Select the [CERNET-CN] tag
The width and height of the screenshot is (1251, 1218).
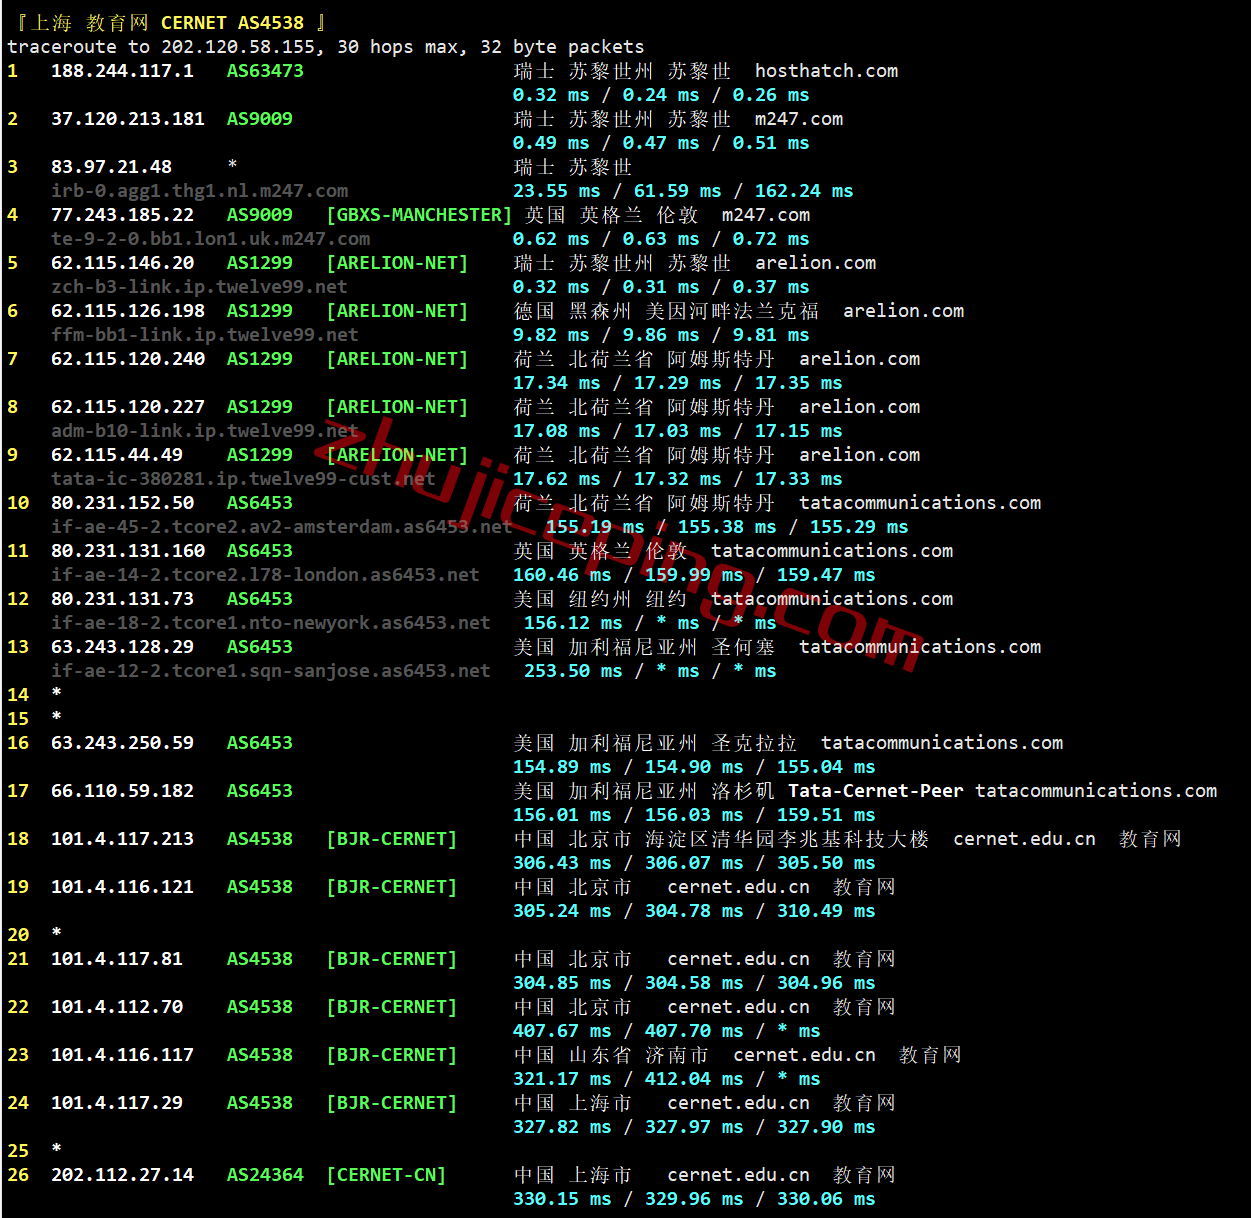coord(386,1175)
